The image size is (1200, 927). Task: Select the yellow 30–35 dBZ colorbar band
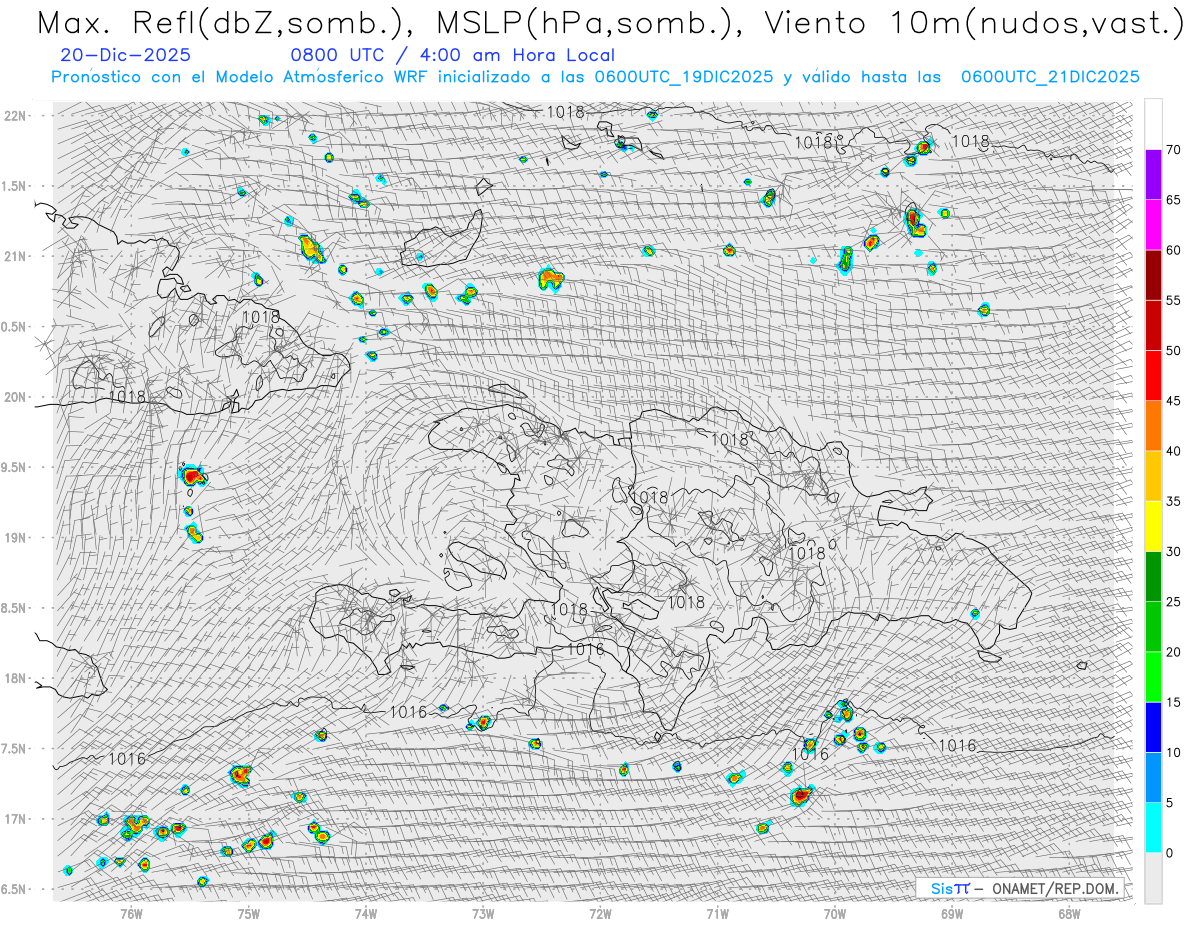tap(1153, 526)
